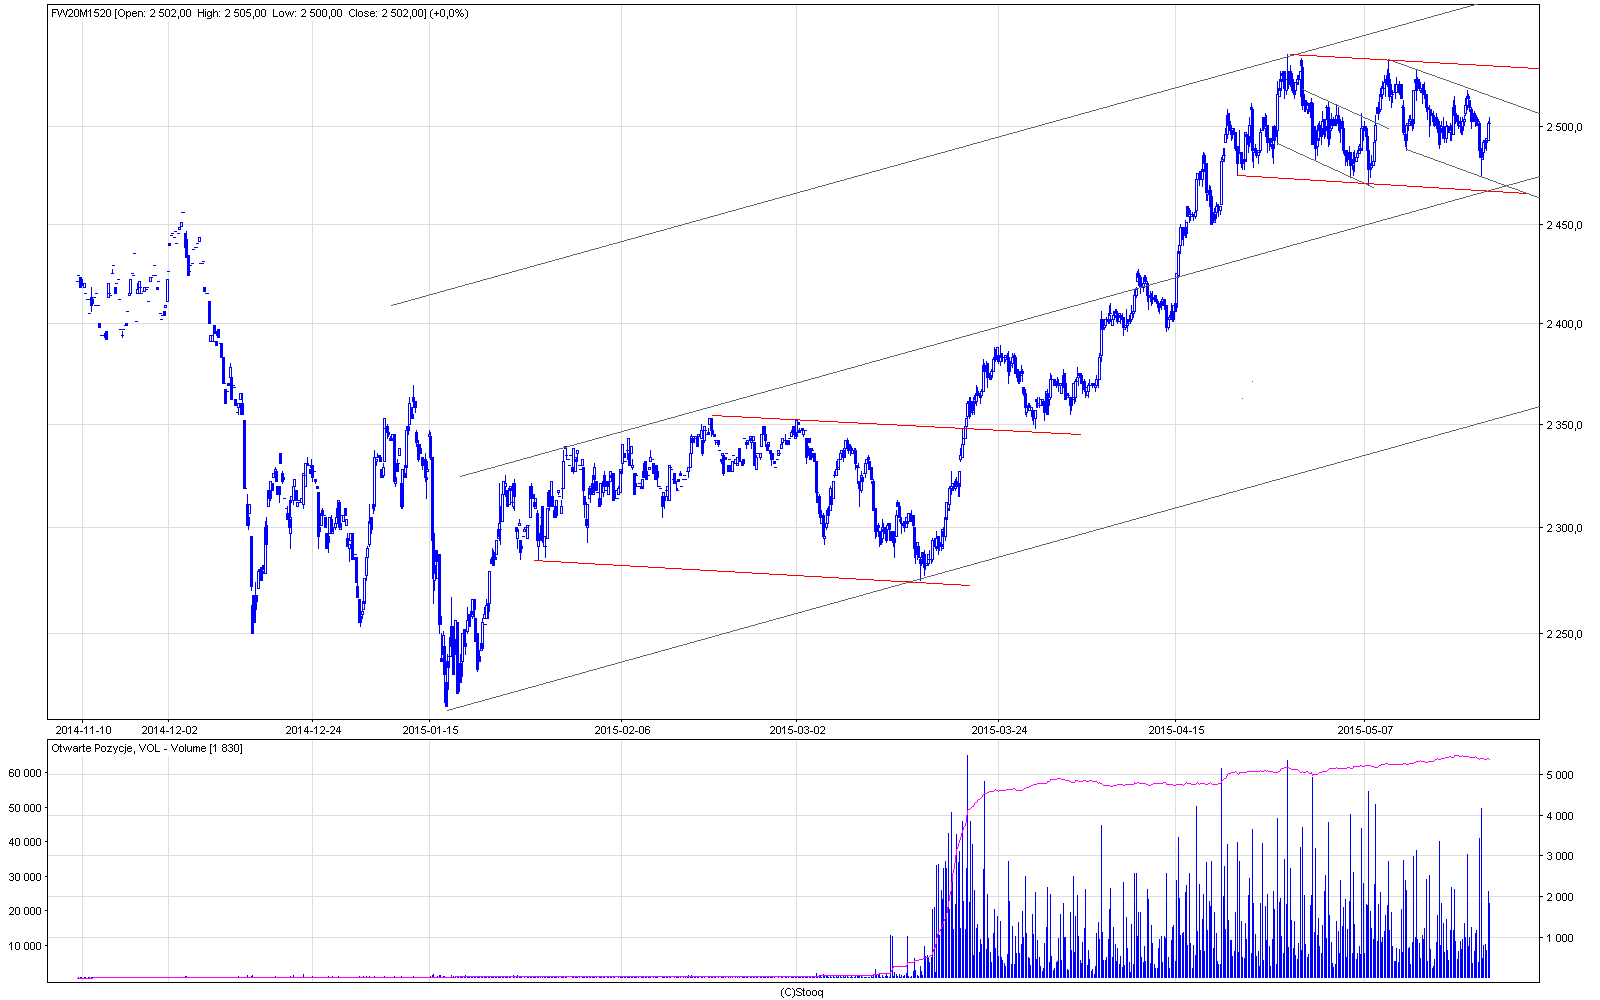Select the 2015-01-15 date axis label

tap(430, 730)
